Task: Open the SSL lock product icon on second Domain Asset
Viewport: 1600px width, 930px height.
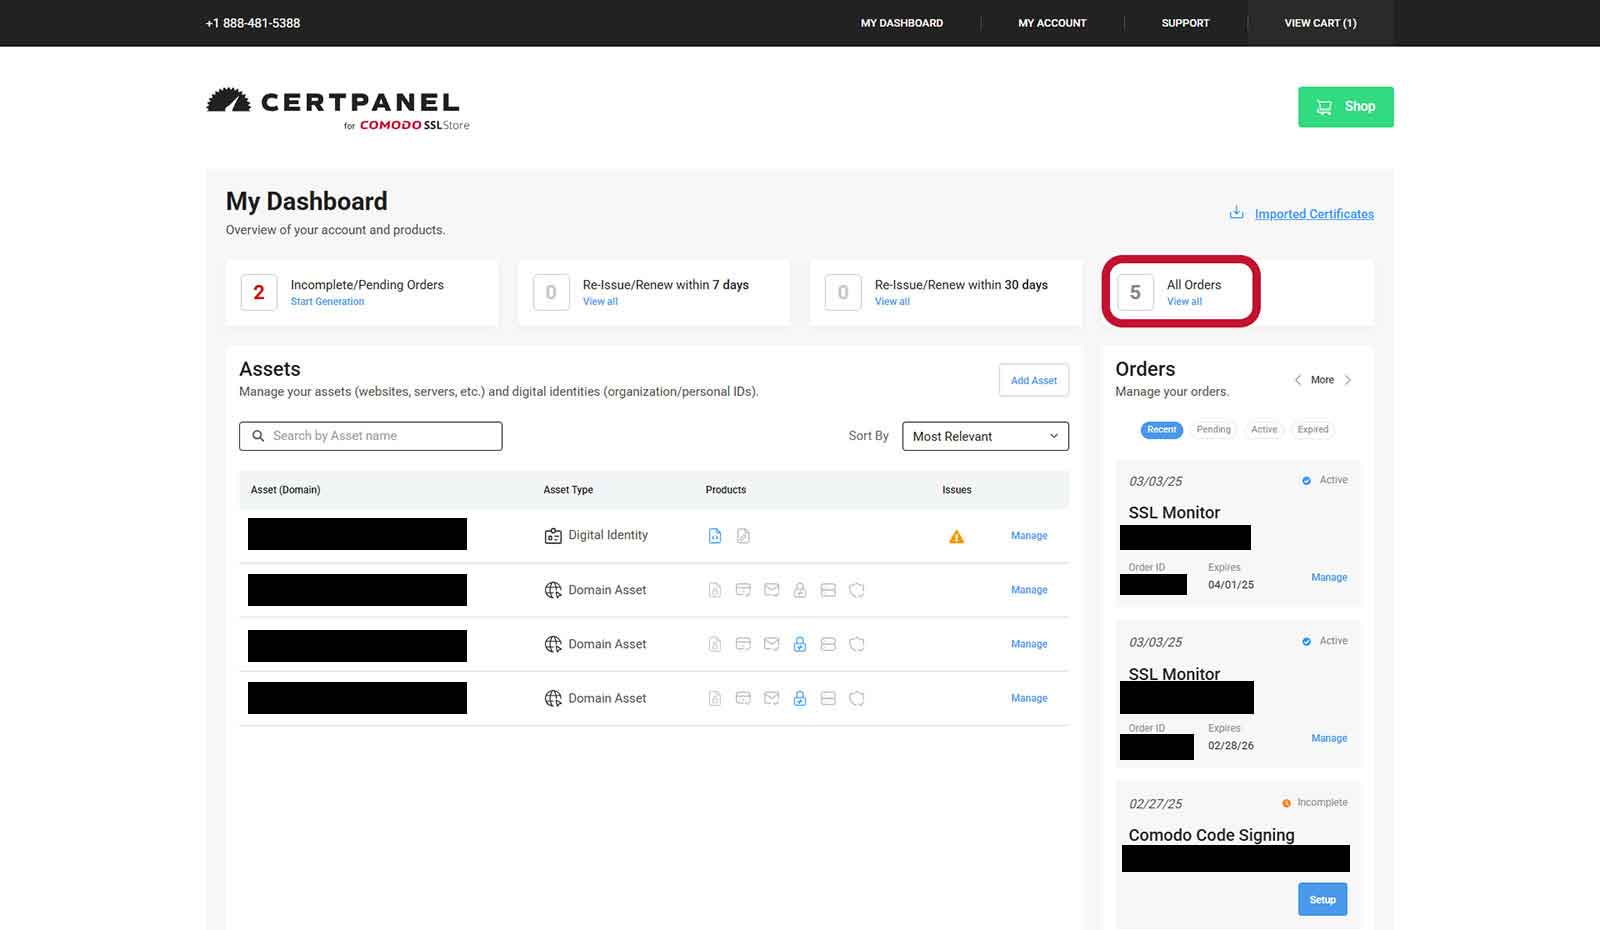Action: coord(799,644)
